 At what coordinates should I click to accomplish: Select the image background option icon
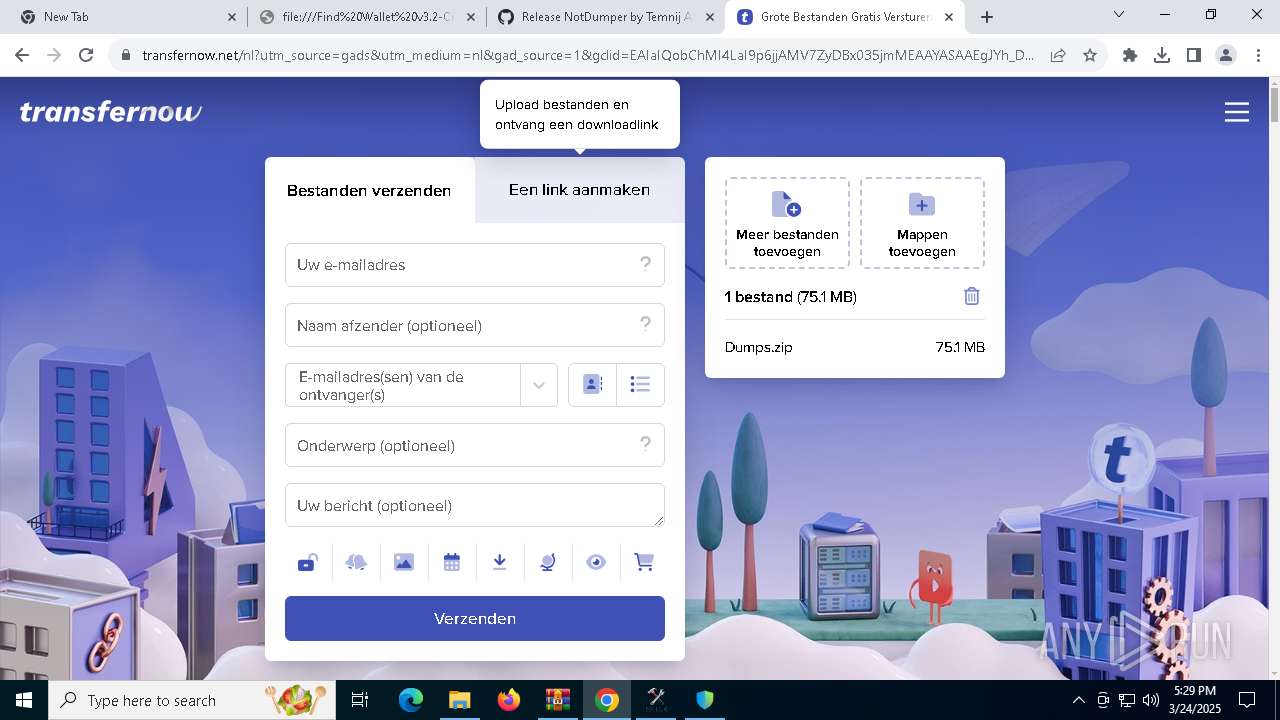pyautogui.click(x=404, y=562)
